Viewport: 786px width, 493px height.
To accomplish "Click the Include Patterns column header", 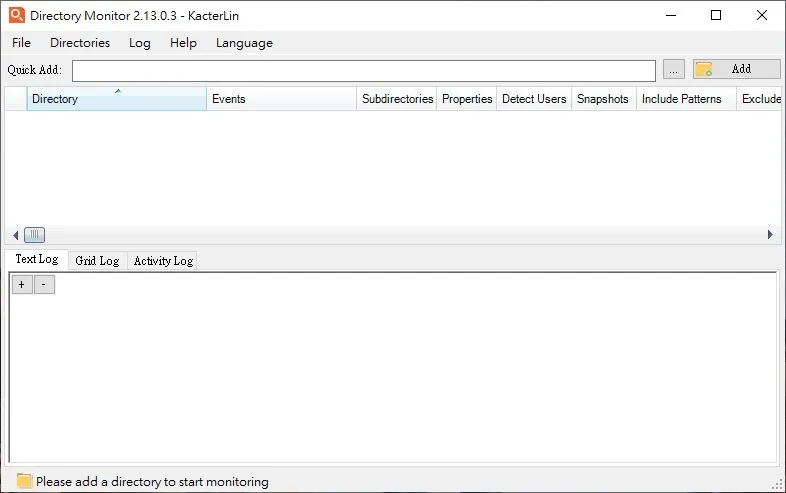I will click(x=686, y=99).
